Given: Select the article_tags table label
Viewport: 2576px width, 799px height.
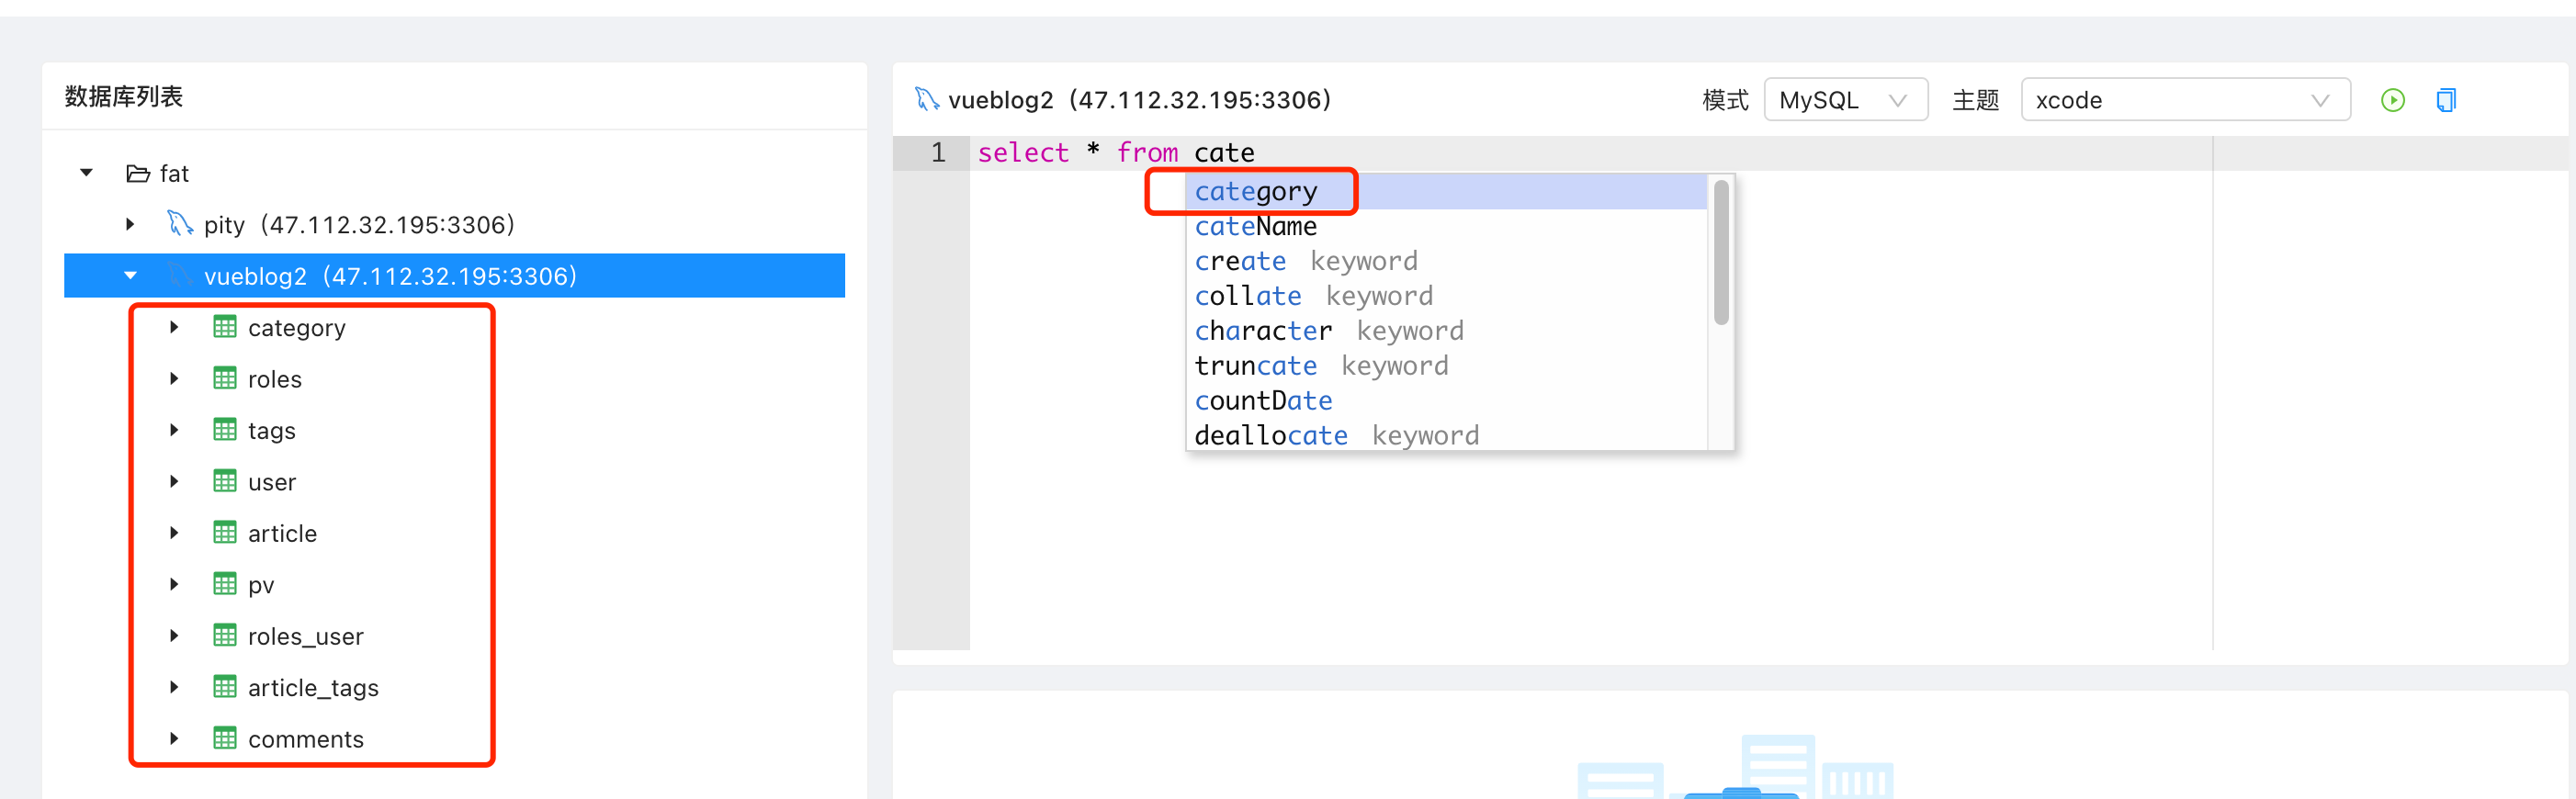Looking at the screenshot, I should (x=313, y=688).
